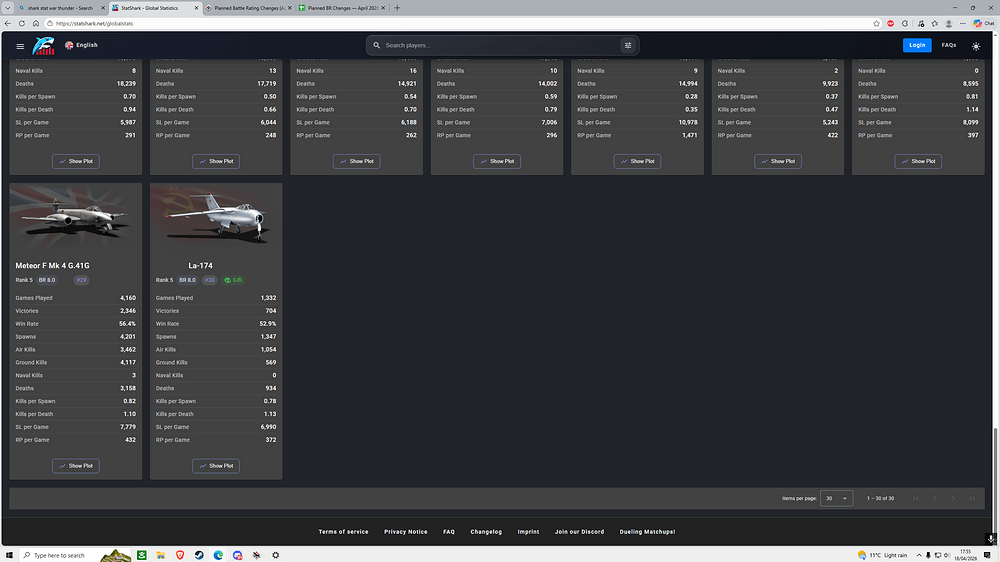This screenshot has width=1000, height=562.
Task: Open Privacy Notice footer link
Action: [x=406, y=531]
